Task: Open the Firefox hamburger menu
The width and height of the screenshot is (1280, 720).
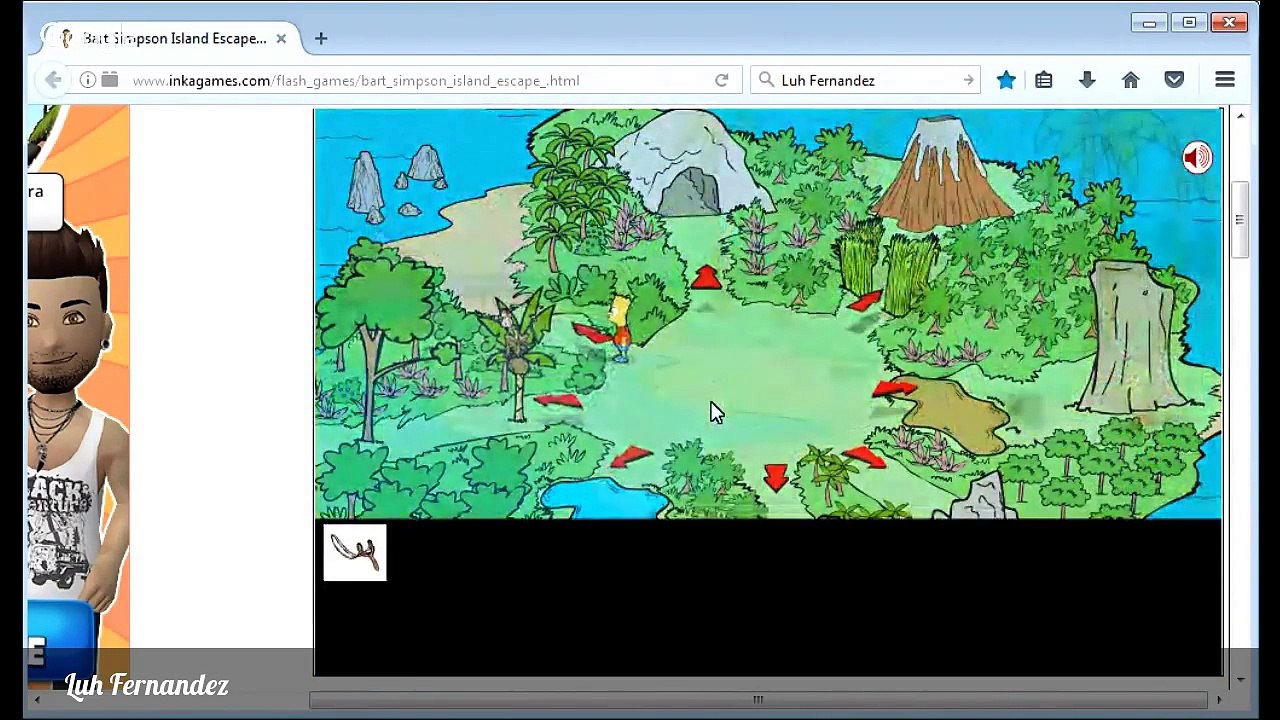Action: [1225, 80]
